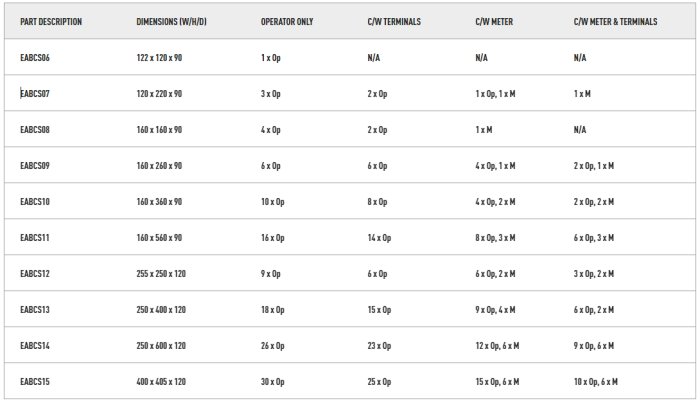Viewport: 700px width, 403px height.
Task: Click the C/W METER & TERMINALS header
Action: (x=615, y=21)
